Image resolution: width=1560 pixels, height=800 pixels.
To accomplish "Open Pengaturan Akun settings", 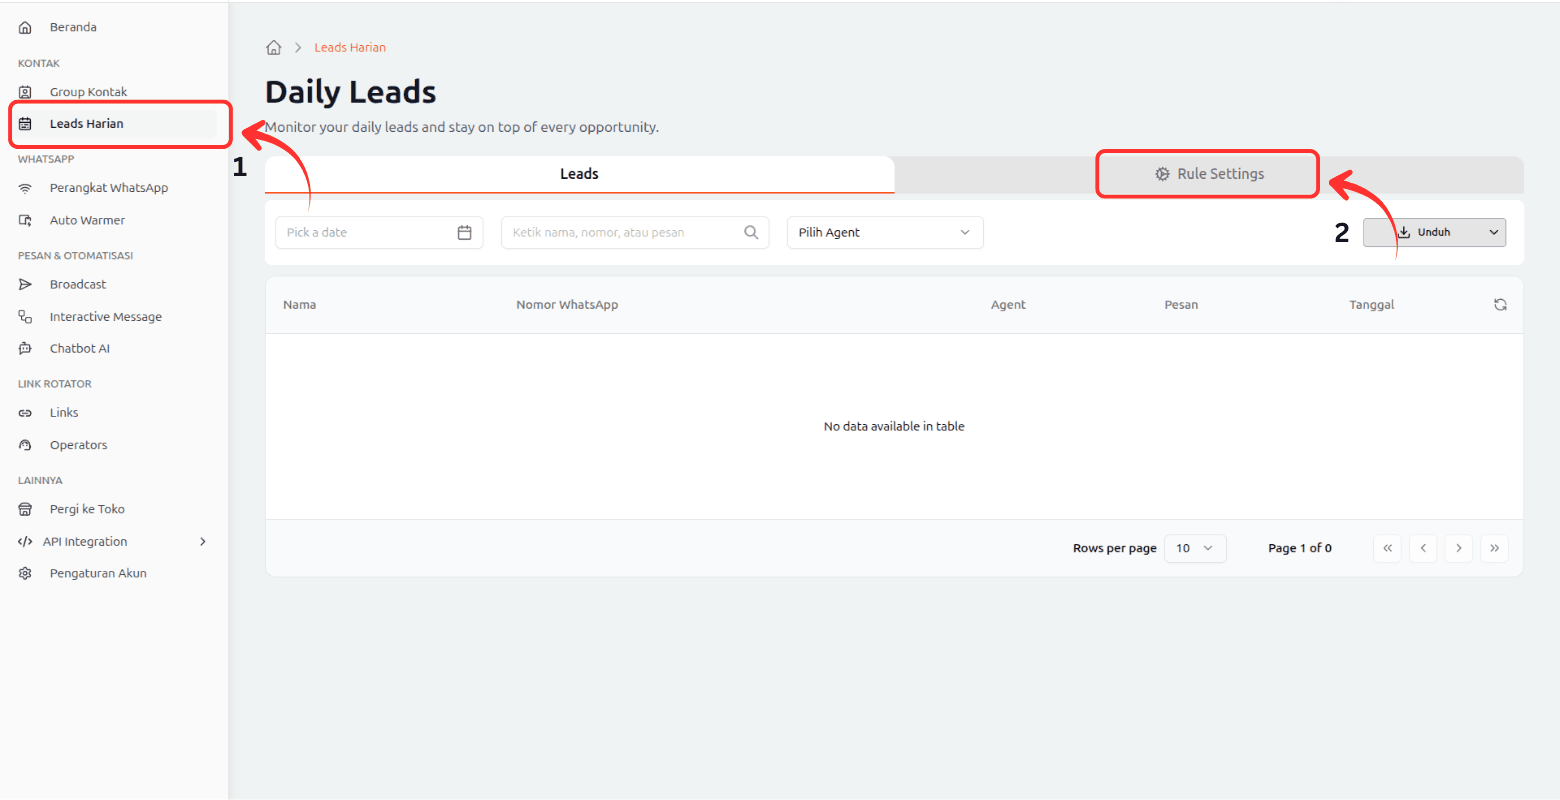I will [98, 574].
